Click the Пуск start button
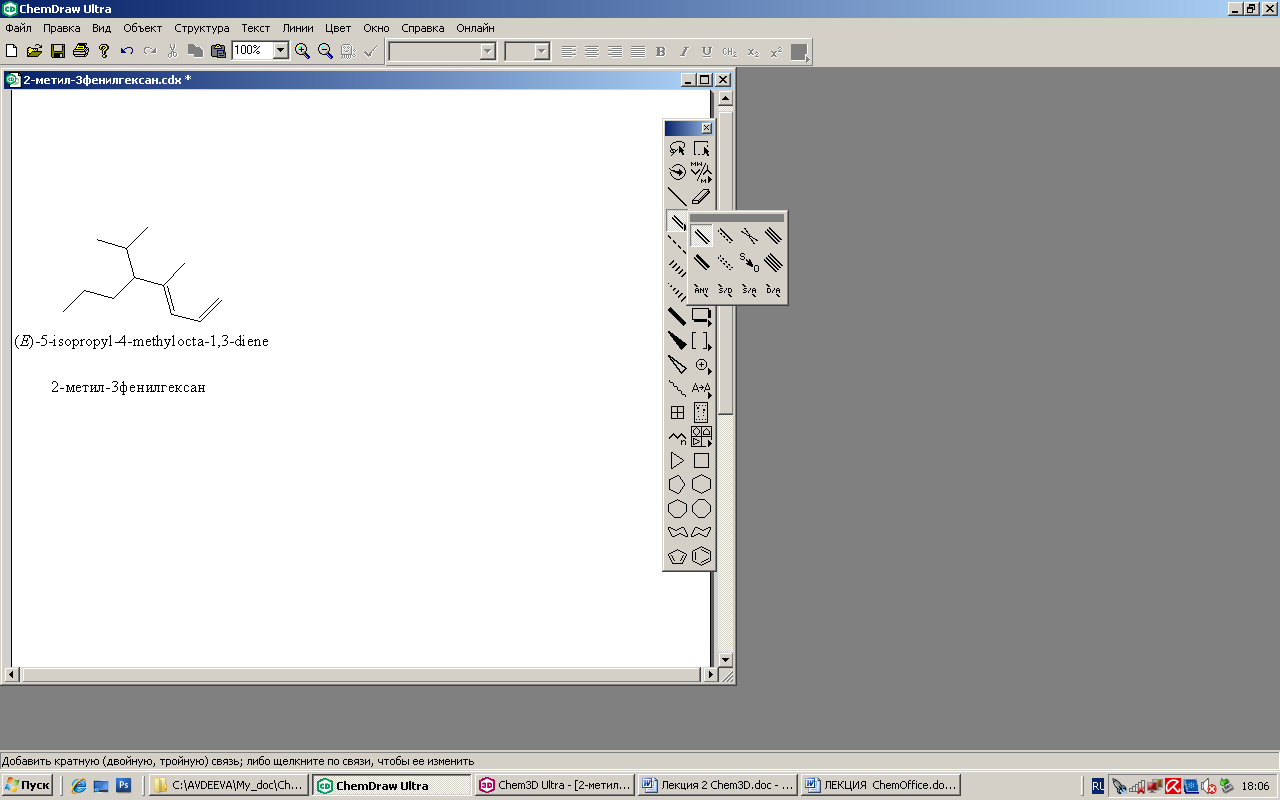 27,785
